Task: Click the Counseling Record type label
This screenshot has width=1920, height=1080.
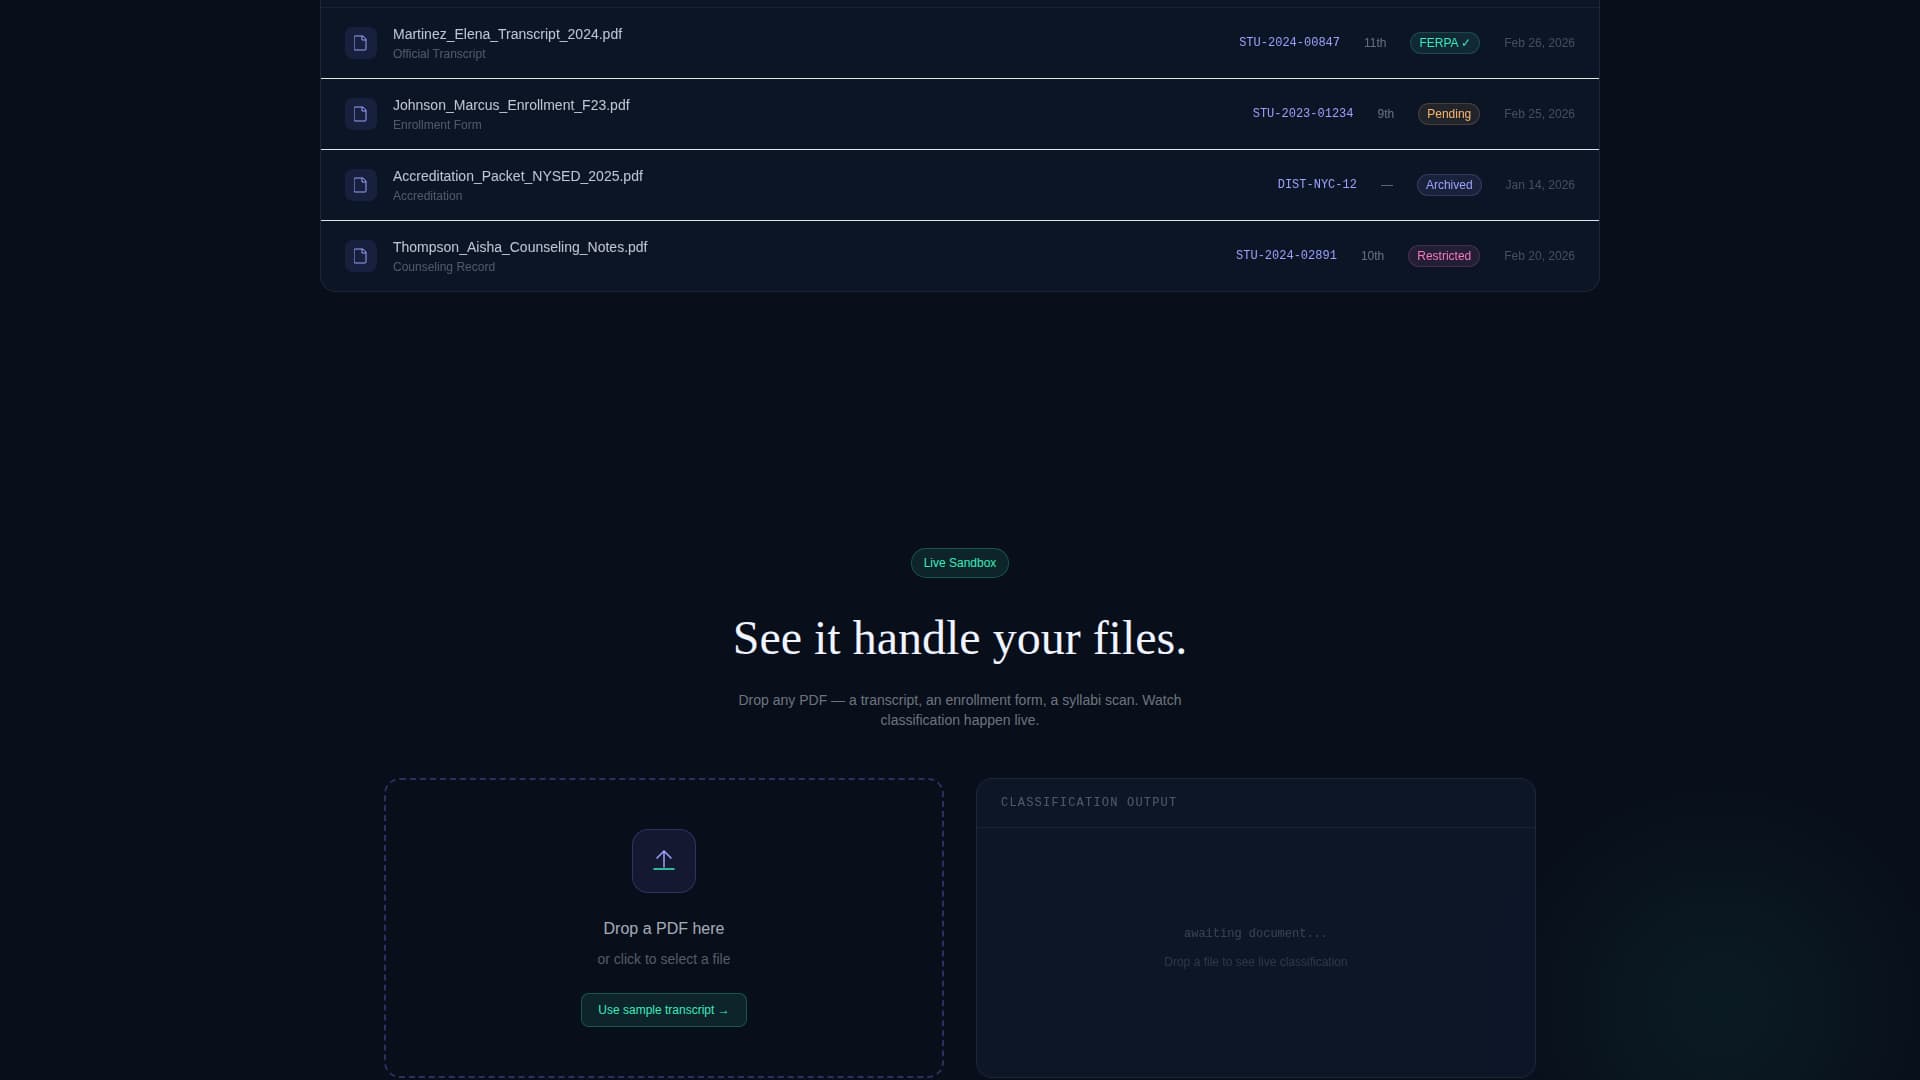Action: coord(444,267)
